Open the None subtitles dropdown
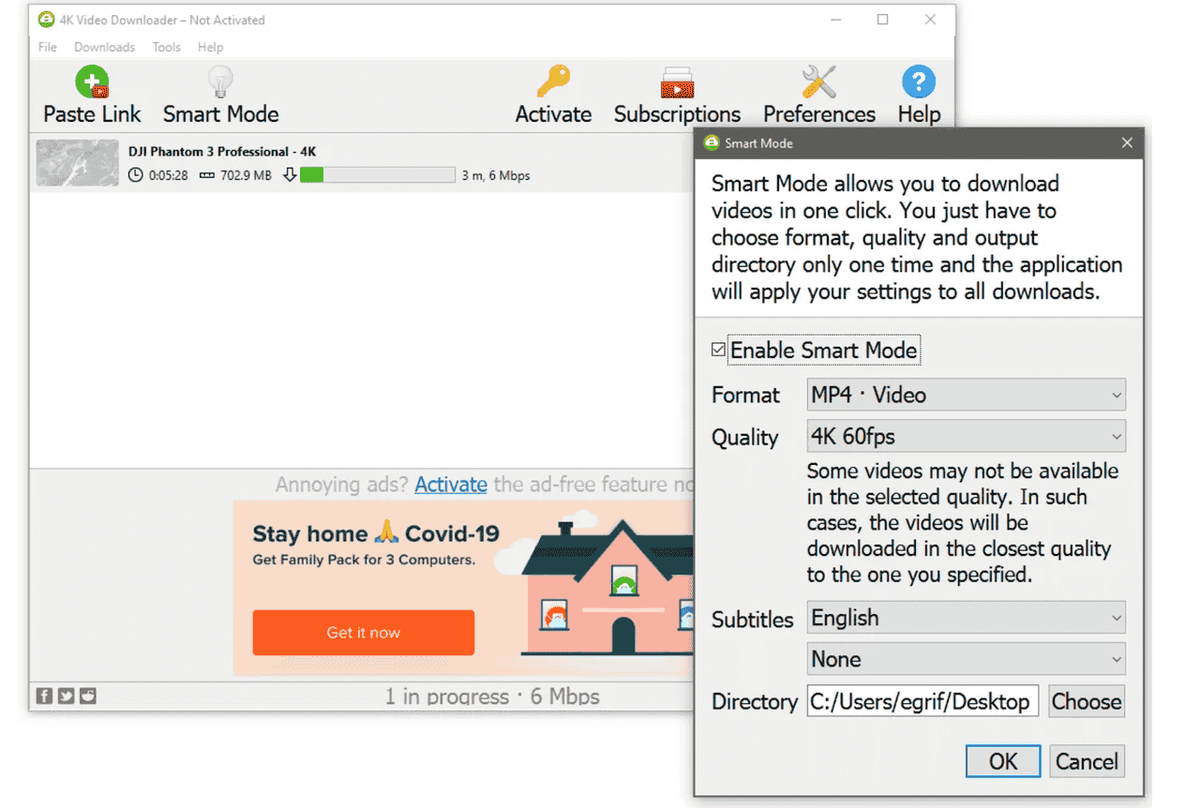Viewport: 1200px width, 808px height. click(966, 659)
